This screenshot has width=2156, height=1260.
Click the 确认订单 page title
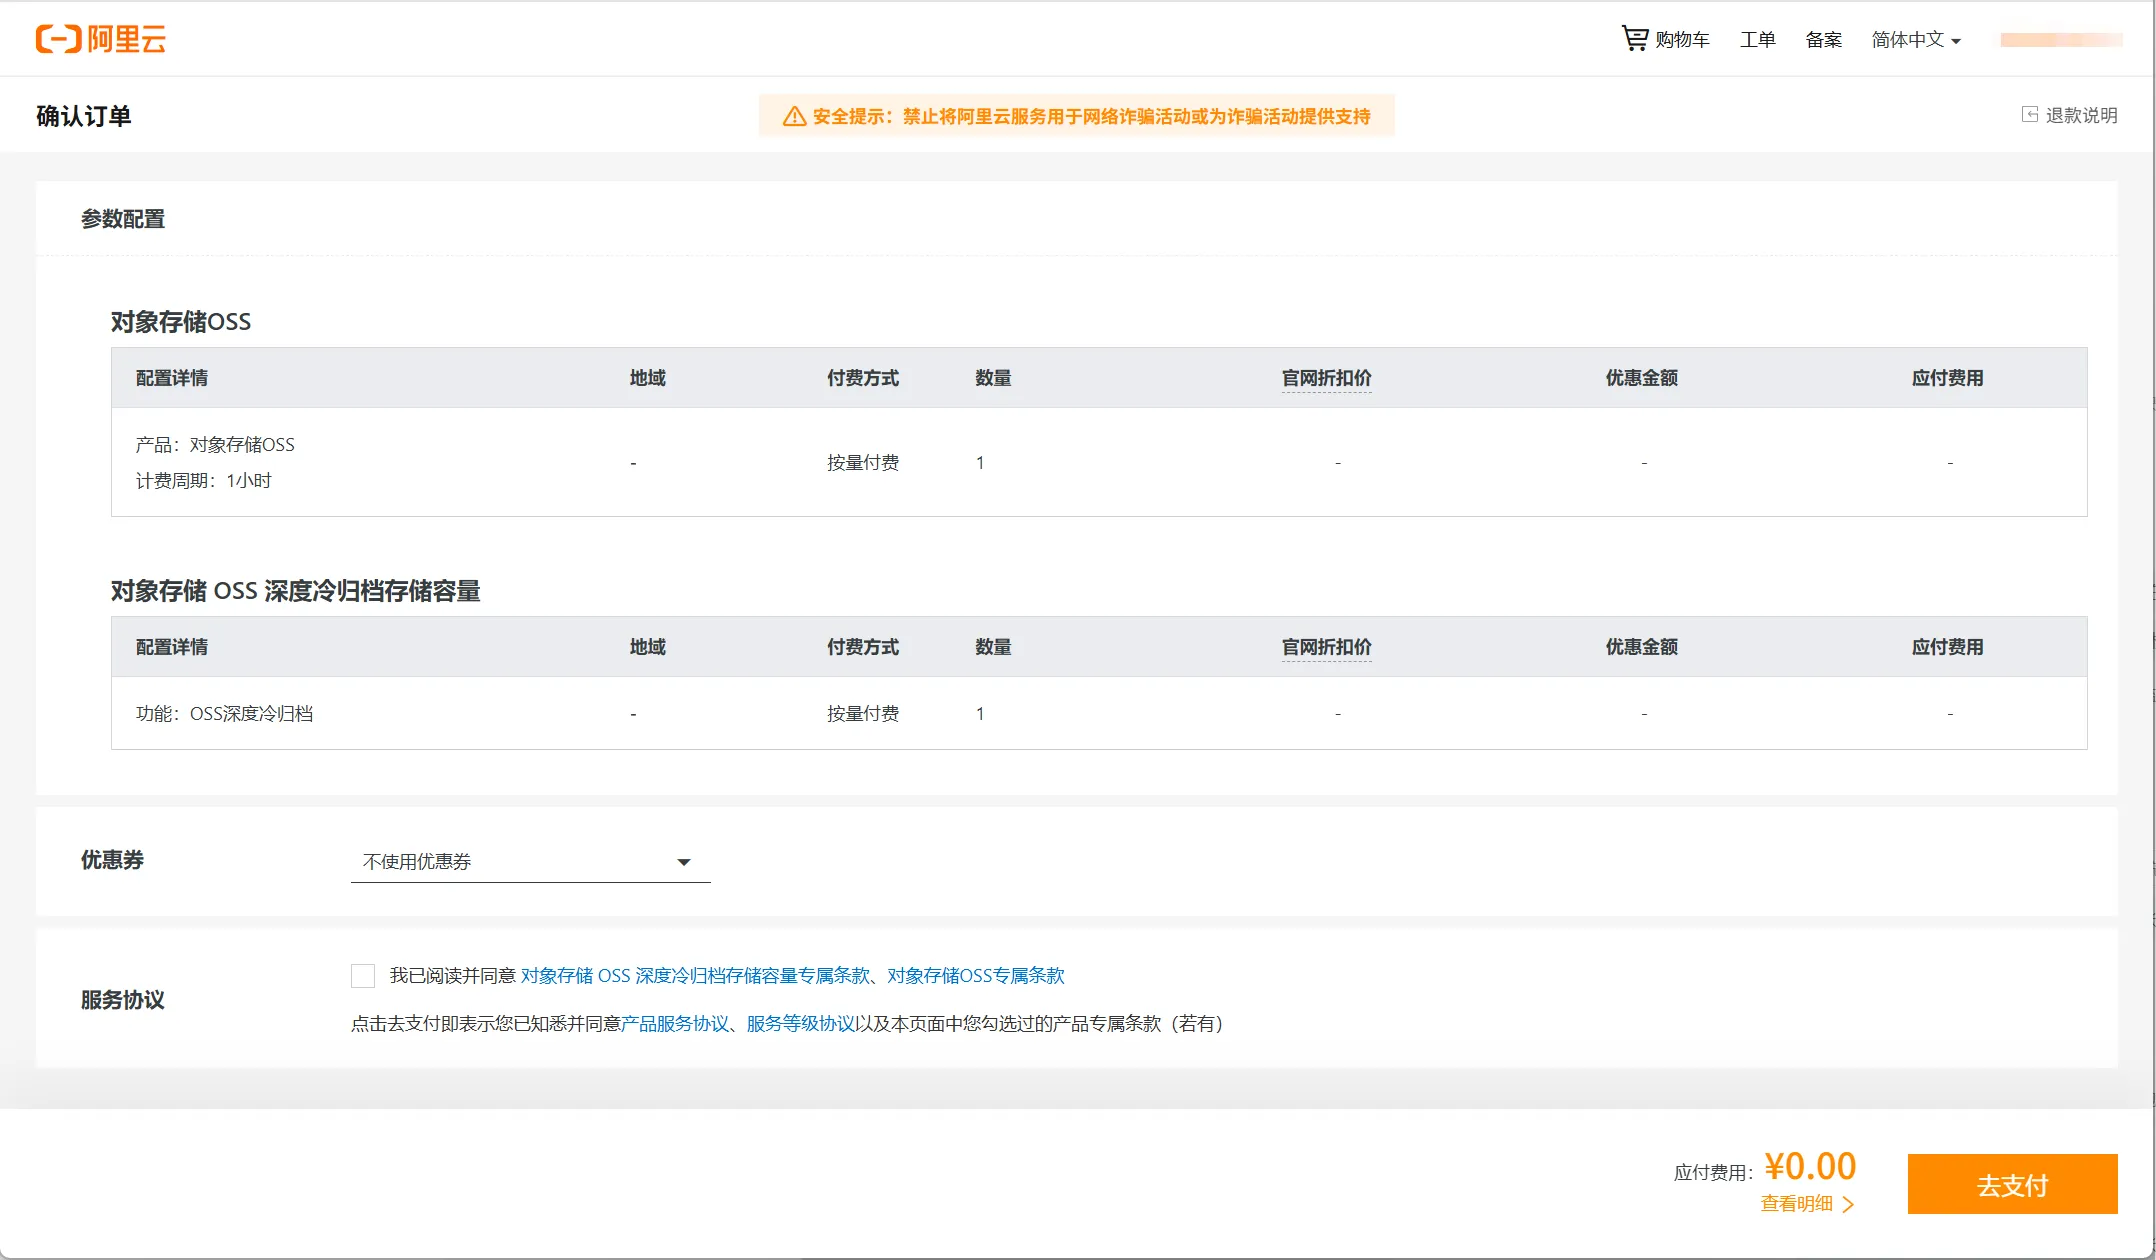pyautogui.click(x=83, y=116)
